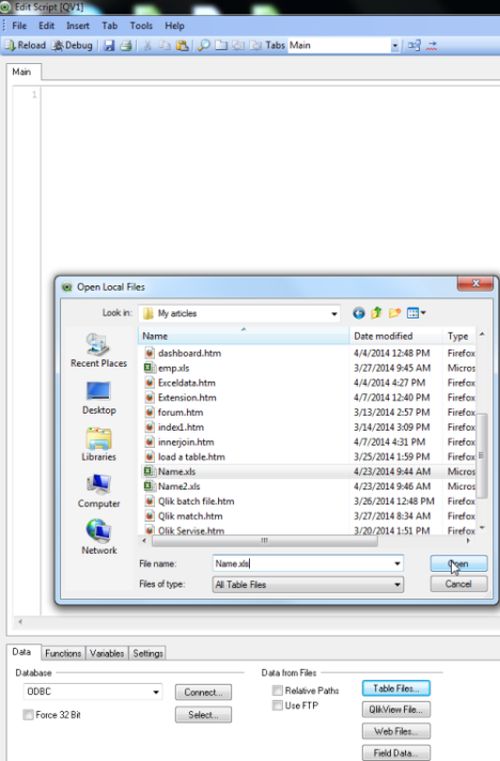Viewport: 500px width, 761px height.
Task: Switch to the Variables tab
Action: tap(107, 653)
